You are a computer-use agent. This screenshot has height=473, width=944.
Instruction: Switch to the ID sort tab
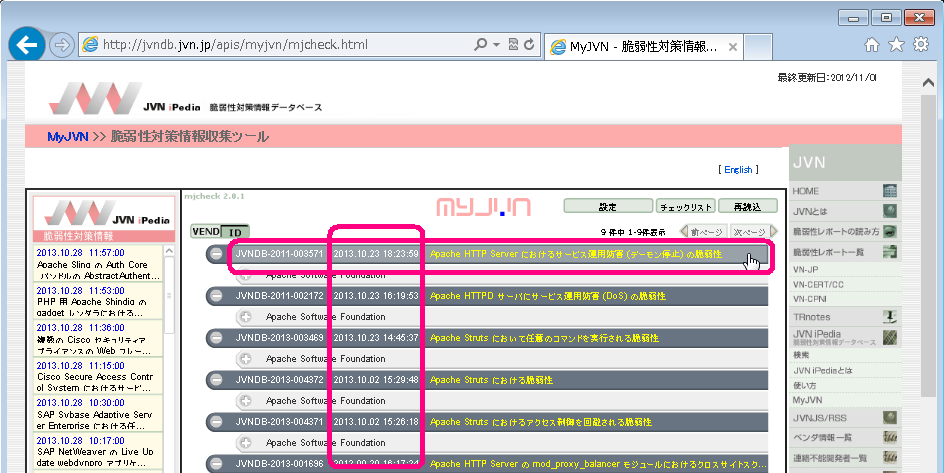235,232
